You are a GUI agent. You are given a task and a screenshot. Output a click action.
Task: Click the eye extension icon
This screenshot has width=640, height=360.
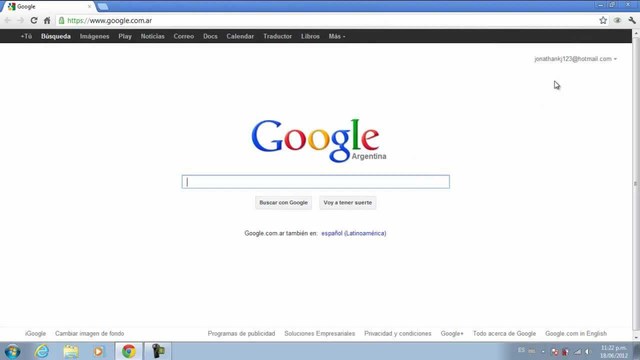click(617, 20)
